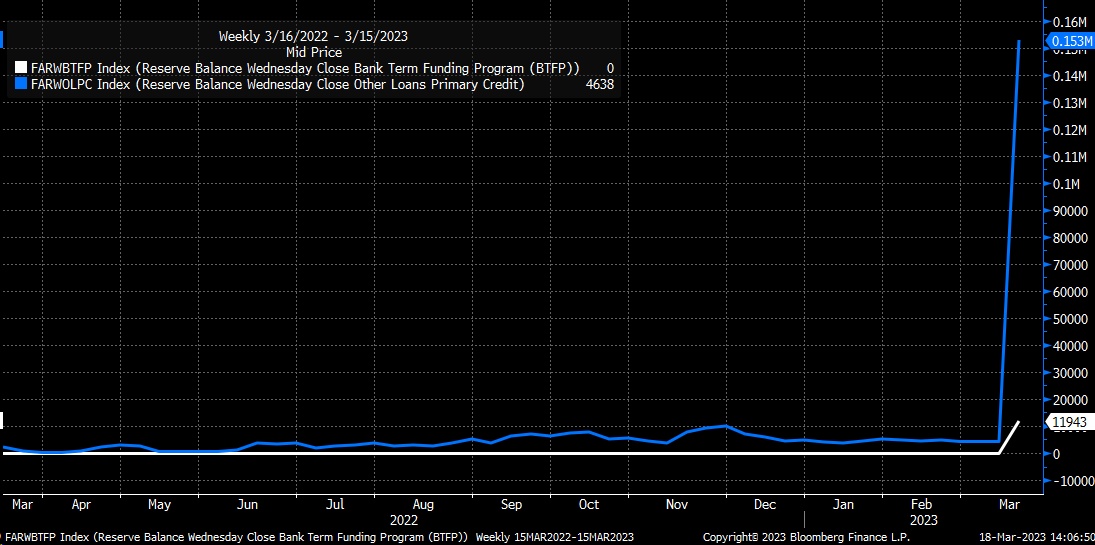Screen dimensions: 1095x545
Task: Click the blue FARWOLPC legend color swatch
Action: coord(22,85)
